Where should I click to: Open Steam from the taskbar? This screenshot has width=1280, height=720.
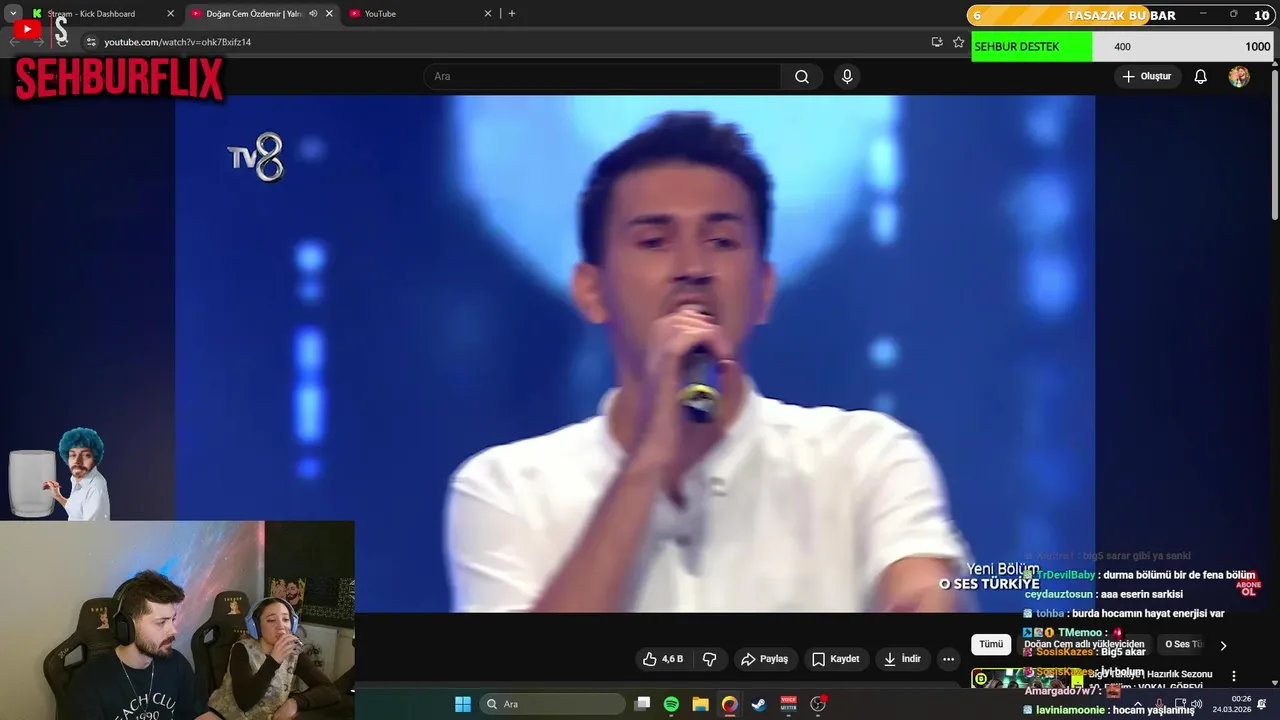(x=759, y=704)
